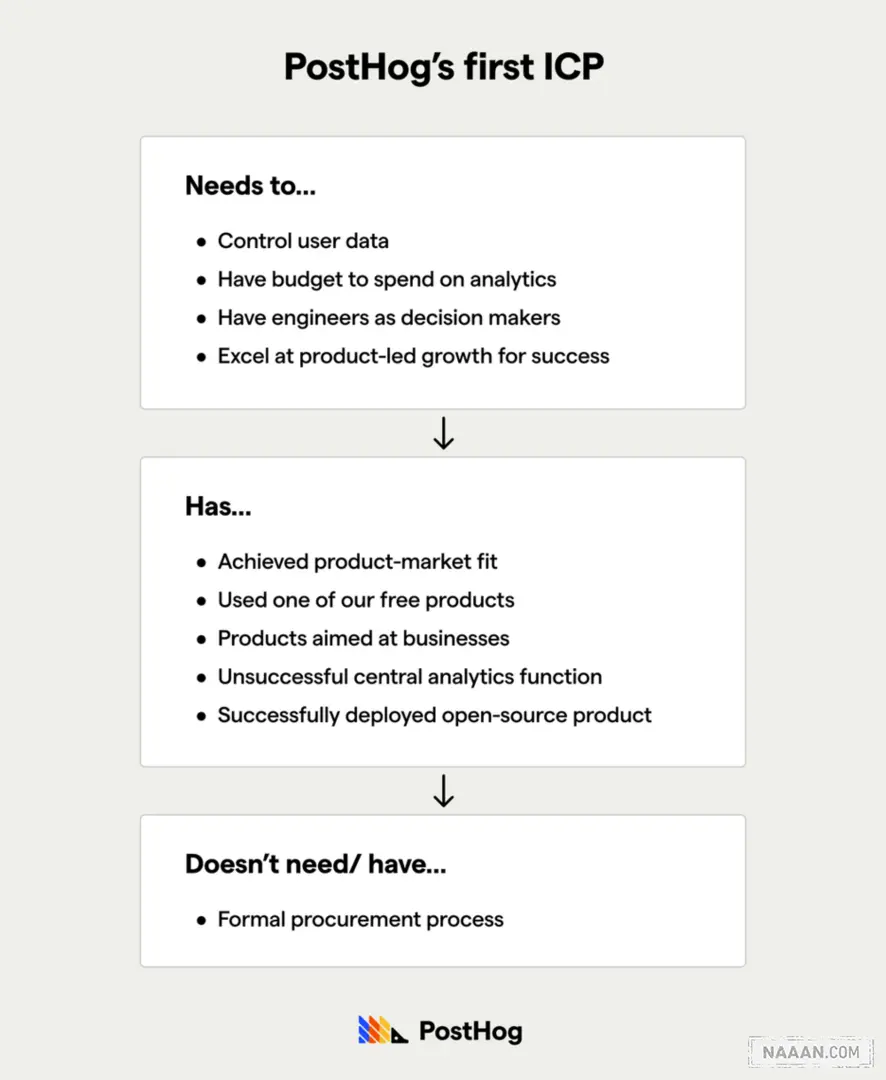Select "Have engineers as decision makers" line
Image resolution: width=886 pixels, height=1080 pixels.
point(389,318)
